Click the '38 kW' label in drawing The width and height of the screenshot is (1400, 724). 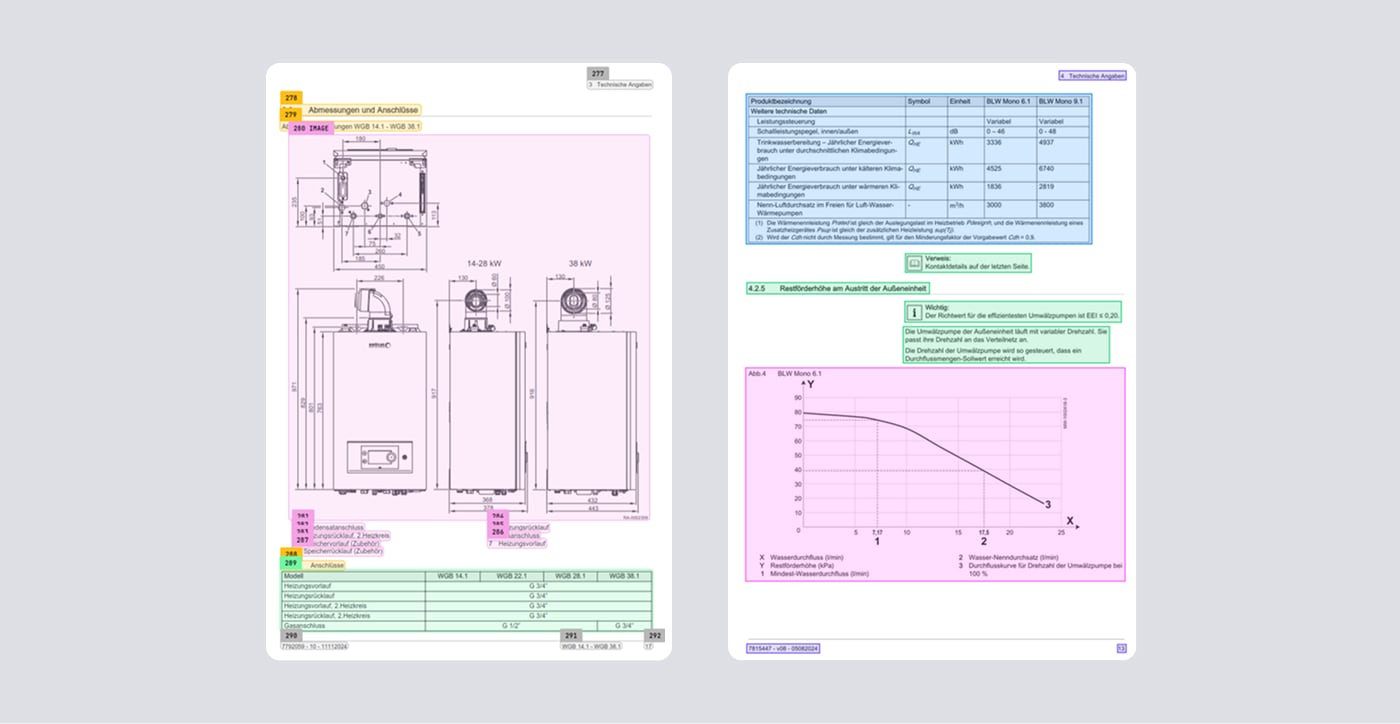tap(580, 263)
